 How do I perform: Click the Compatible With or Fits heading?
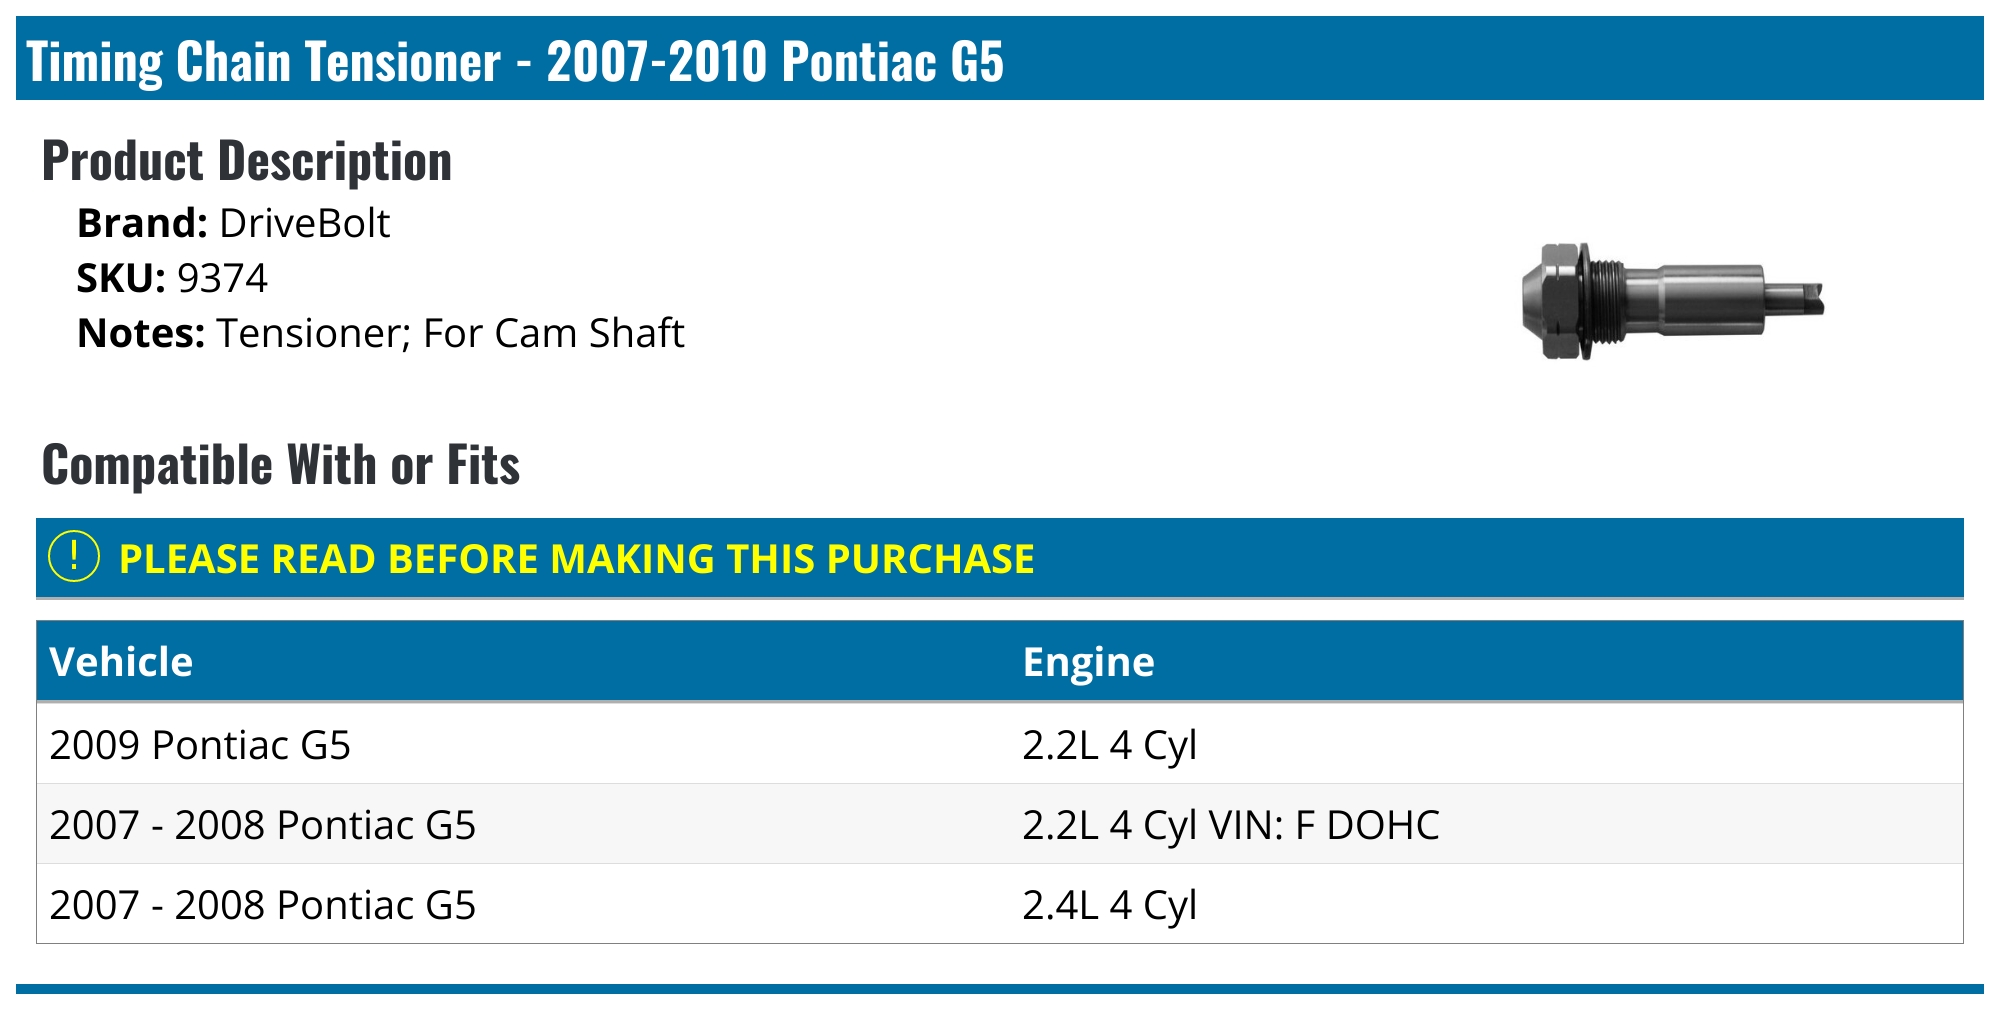(281, 465)
